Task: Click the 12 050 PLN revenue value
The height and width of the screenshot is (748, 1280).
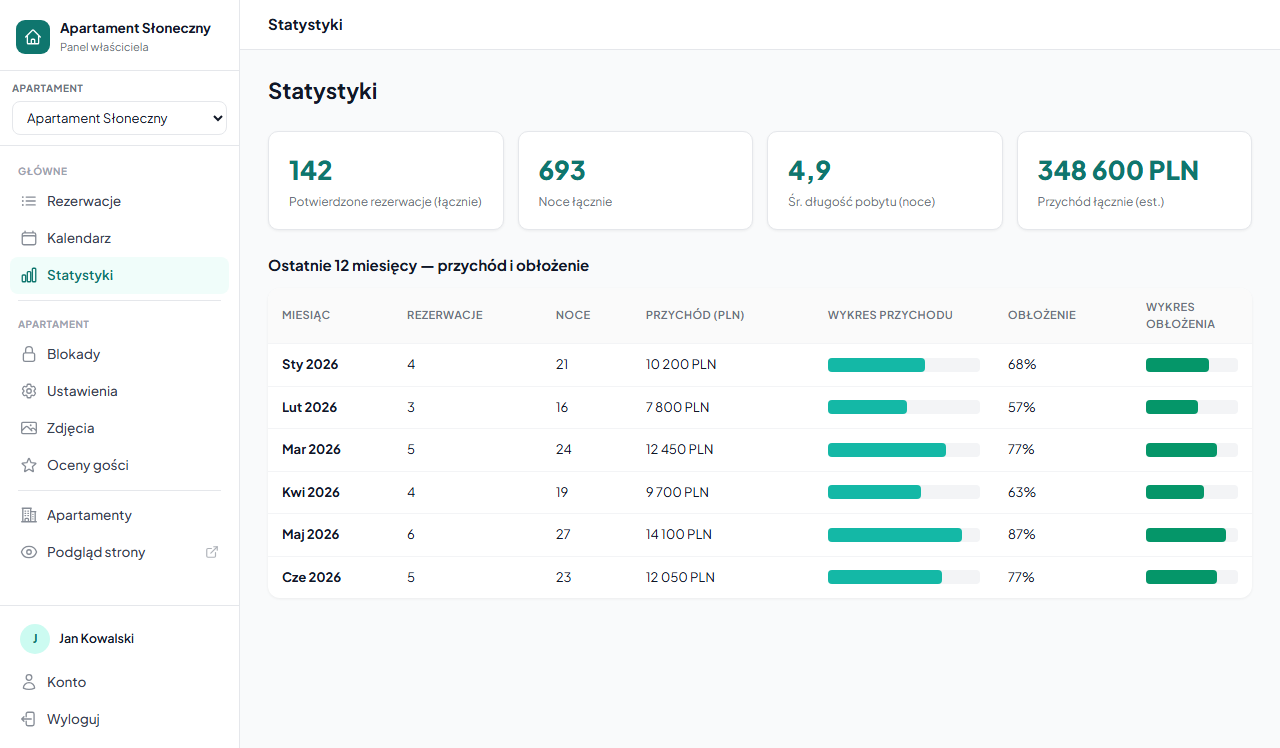Action: [x=680, y=577]
